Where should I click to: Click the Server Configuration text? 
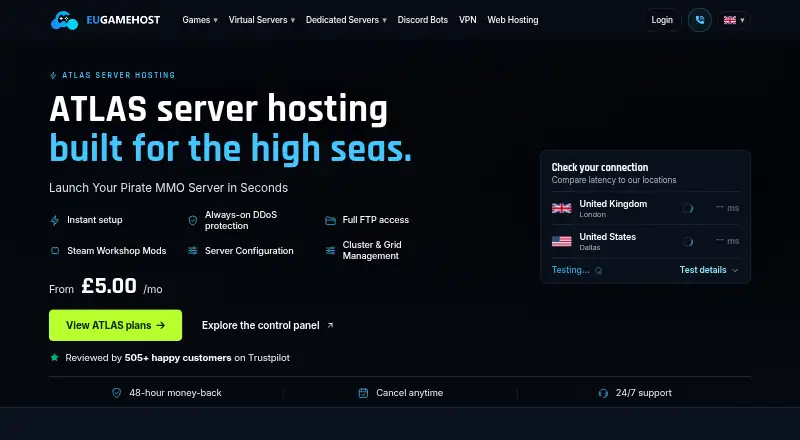(x=249, y=251)
